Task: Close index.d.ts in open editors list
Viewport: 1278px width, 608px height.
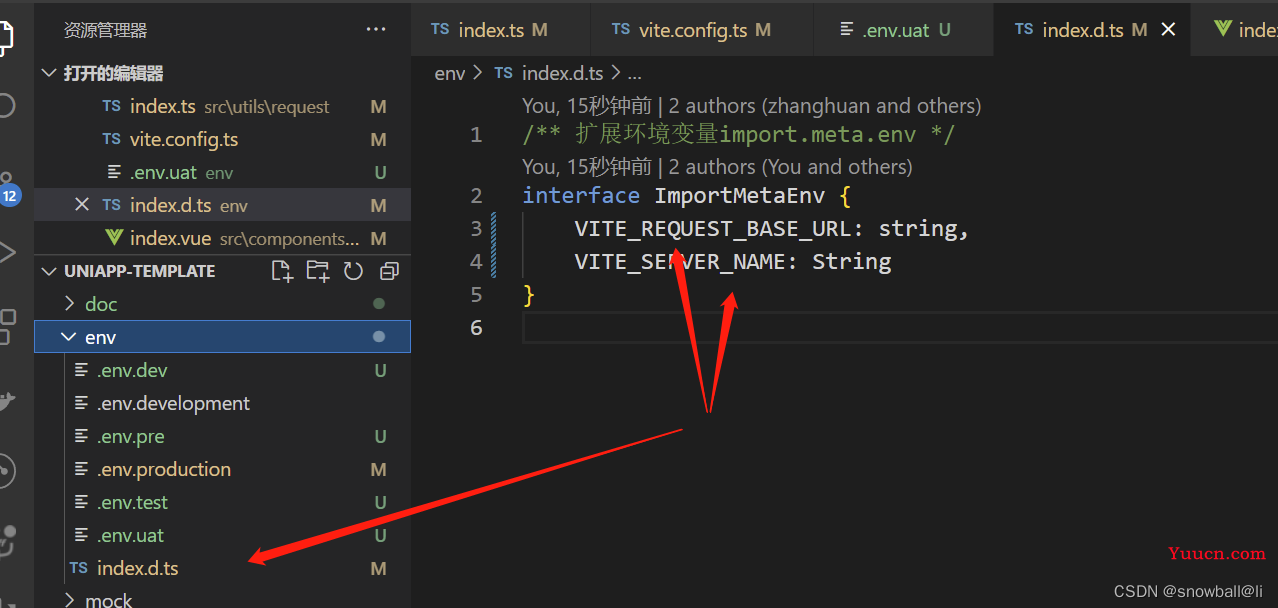Action: point(82,205)
